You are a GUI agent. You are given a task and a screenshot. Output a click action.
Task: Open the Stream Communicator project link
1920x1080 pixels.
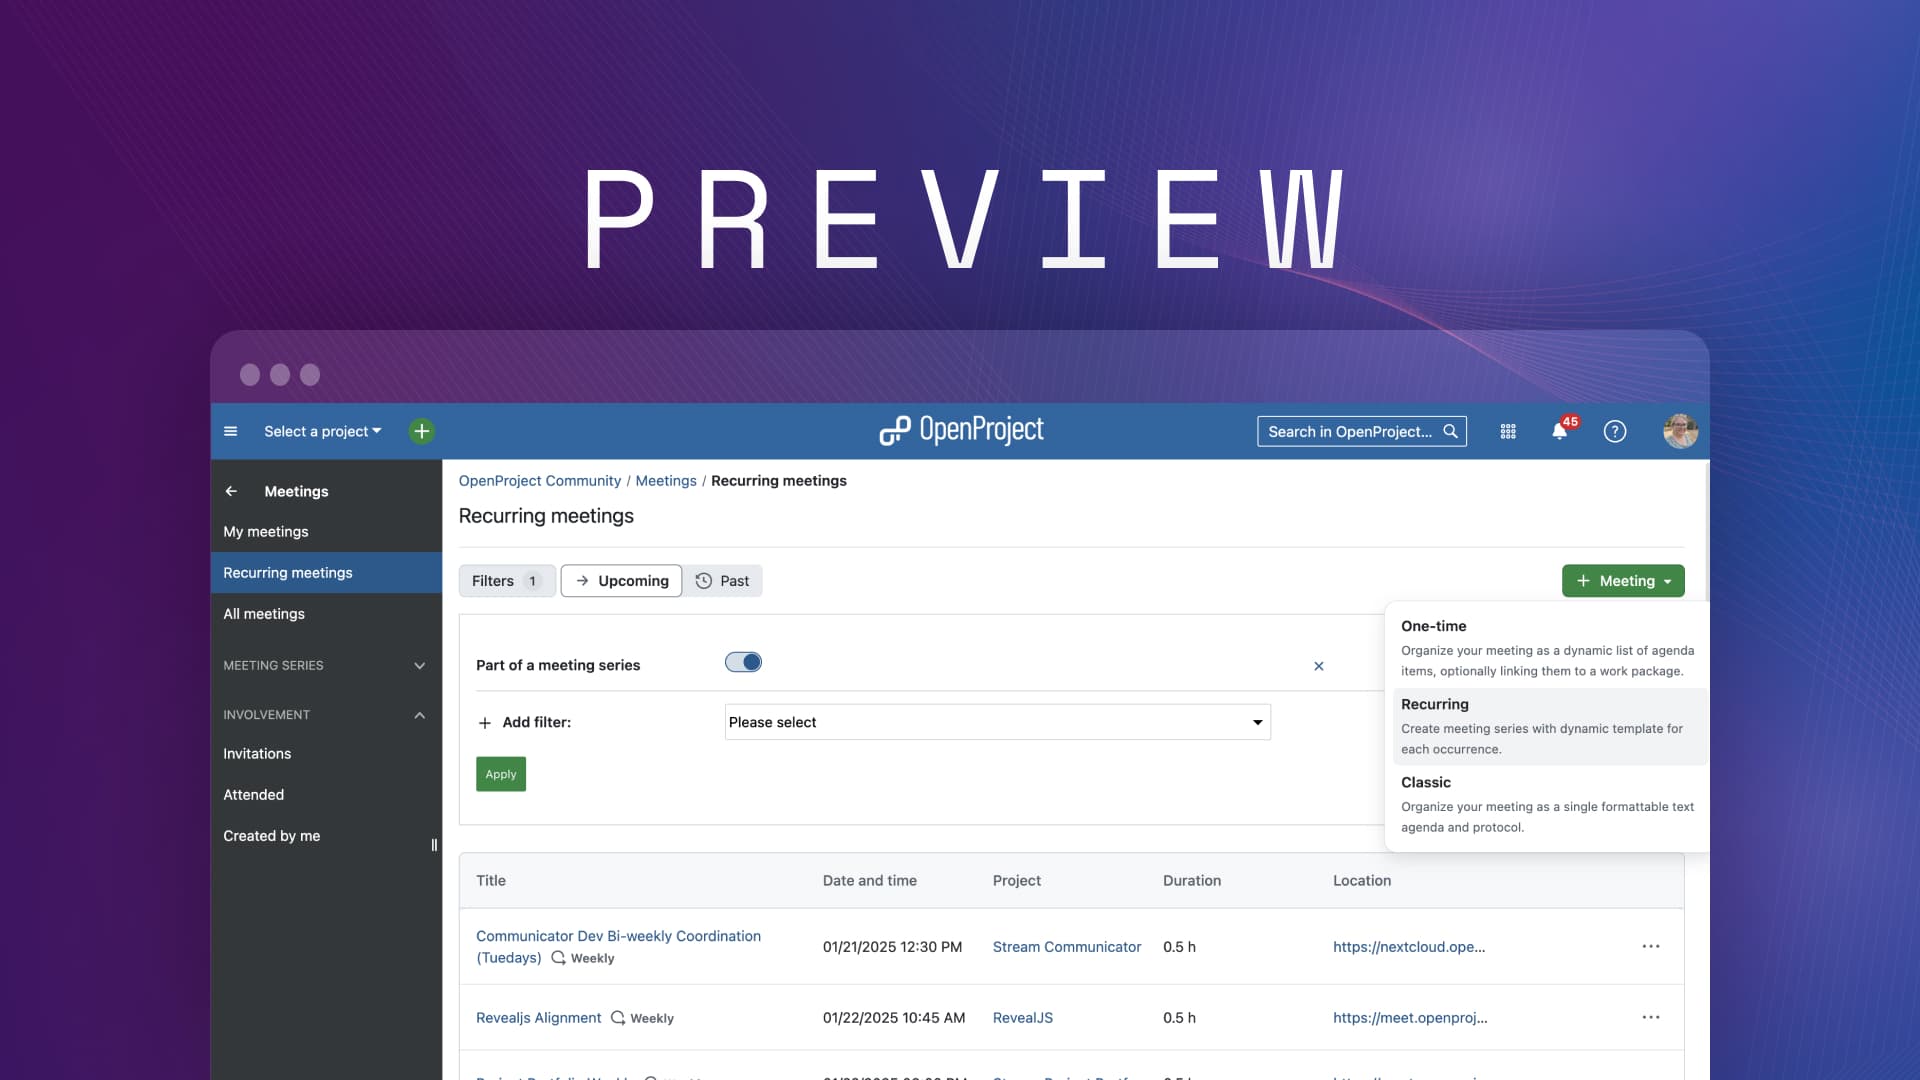1066,947
